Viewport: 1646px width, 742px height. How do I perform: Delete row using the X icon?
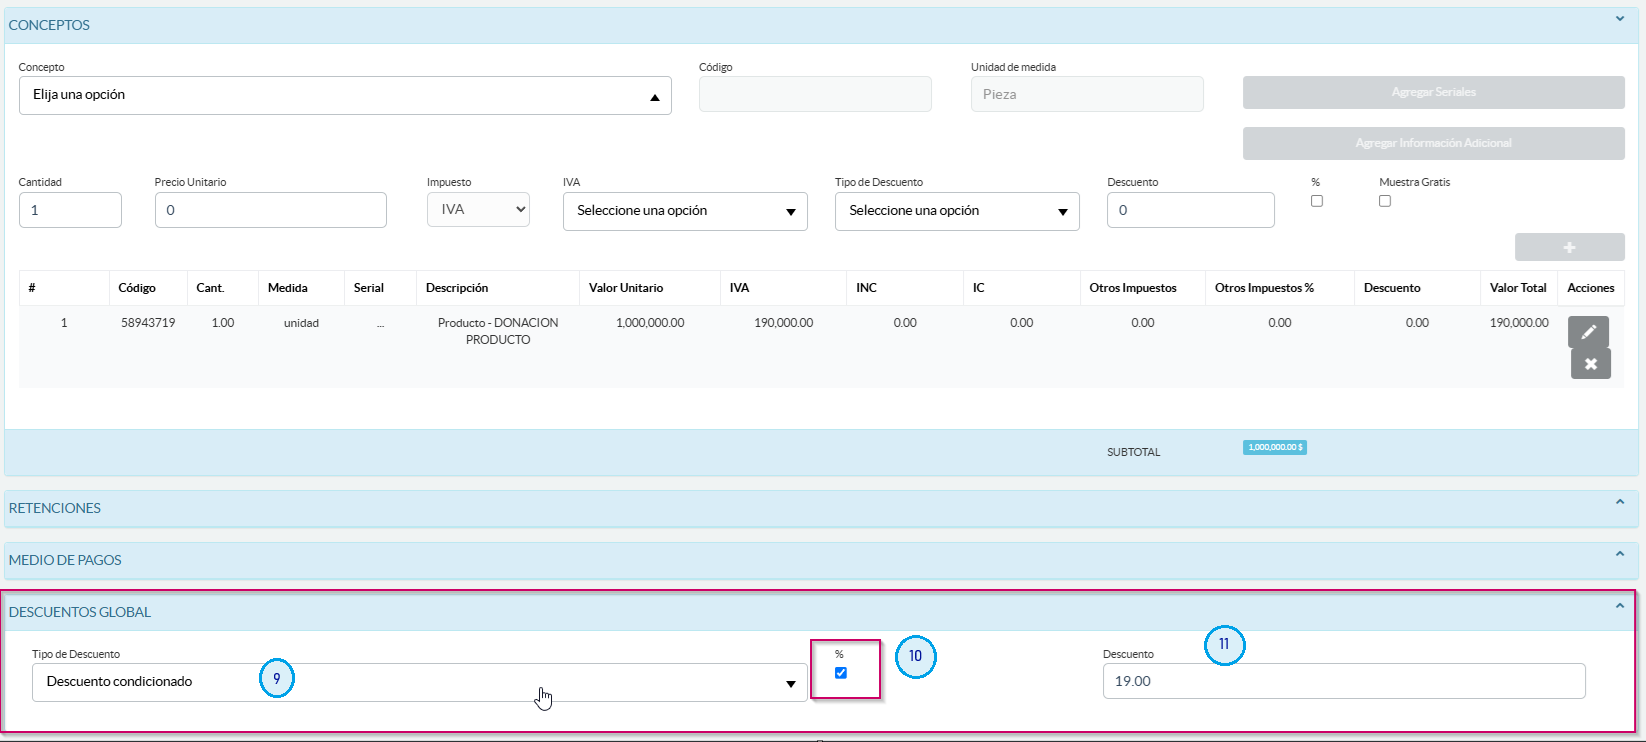[1590, 364]
